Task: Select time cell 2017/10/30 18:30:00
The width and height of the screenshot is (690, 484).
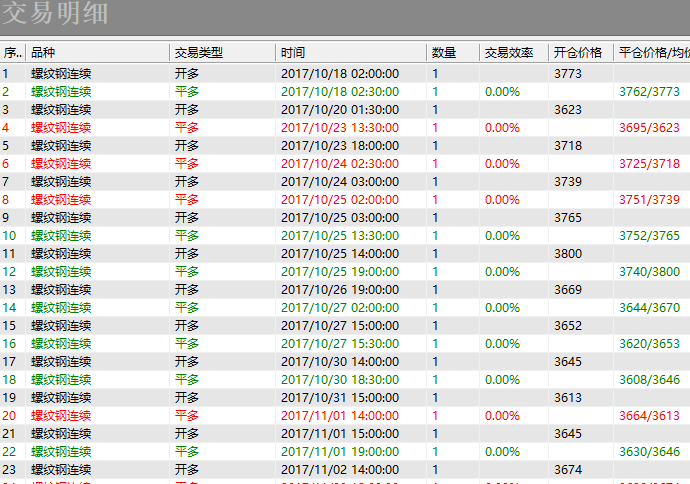Action: [340, 380]
